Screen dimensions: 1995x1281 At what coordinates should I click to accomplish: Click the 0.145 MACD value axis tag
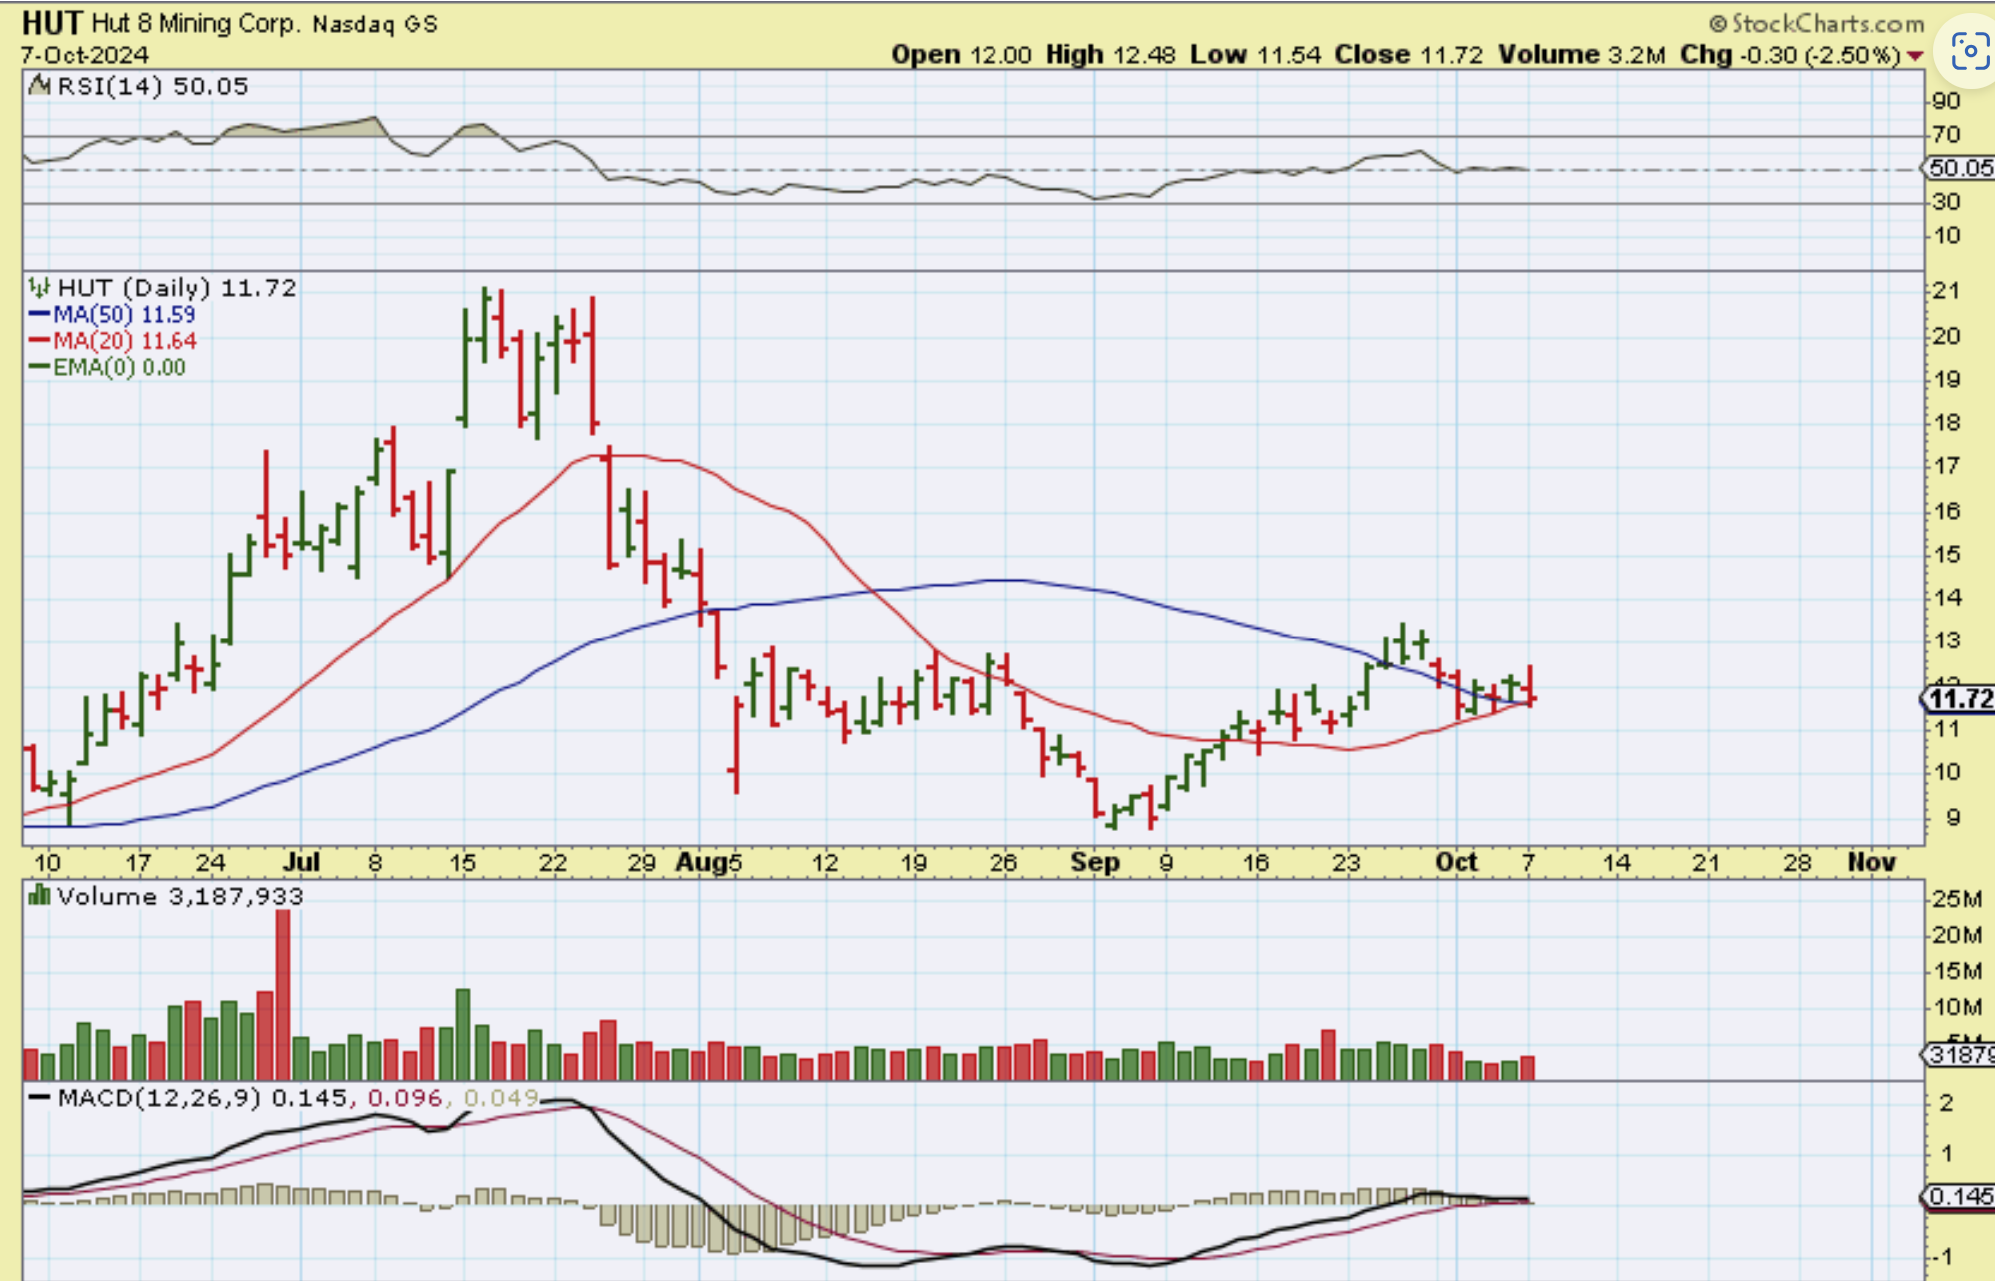click(1959, 1196)
